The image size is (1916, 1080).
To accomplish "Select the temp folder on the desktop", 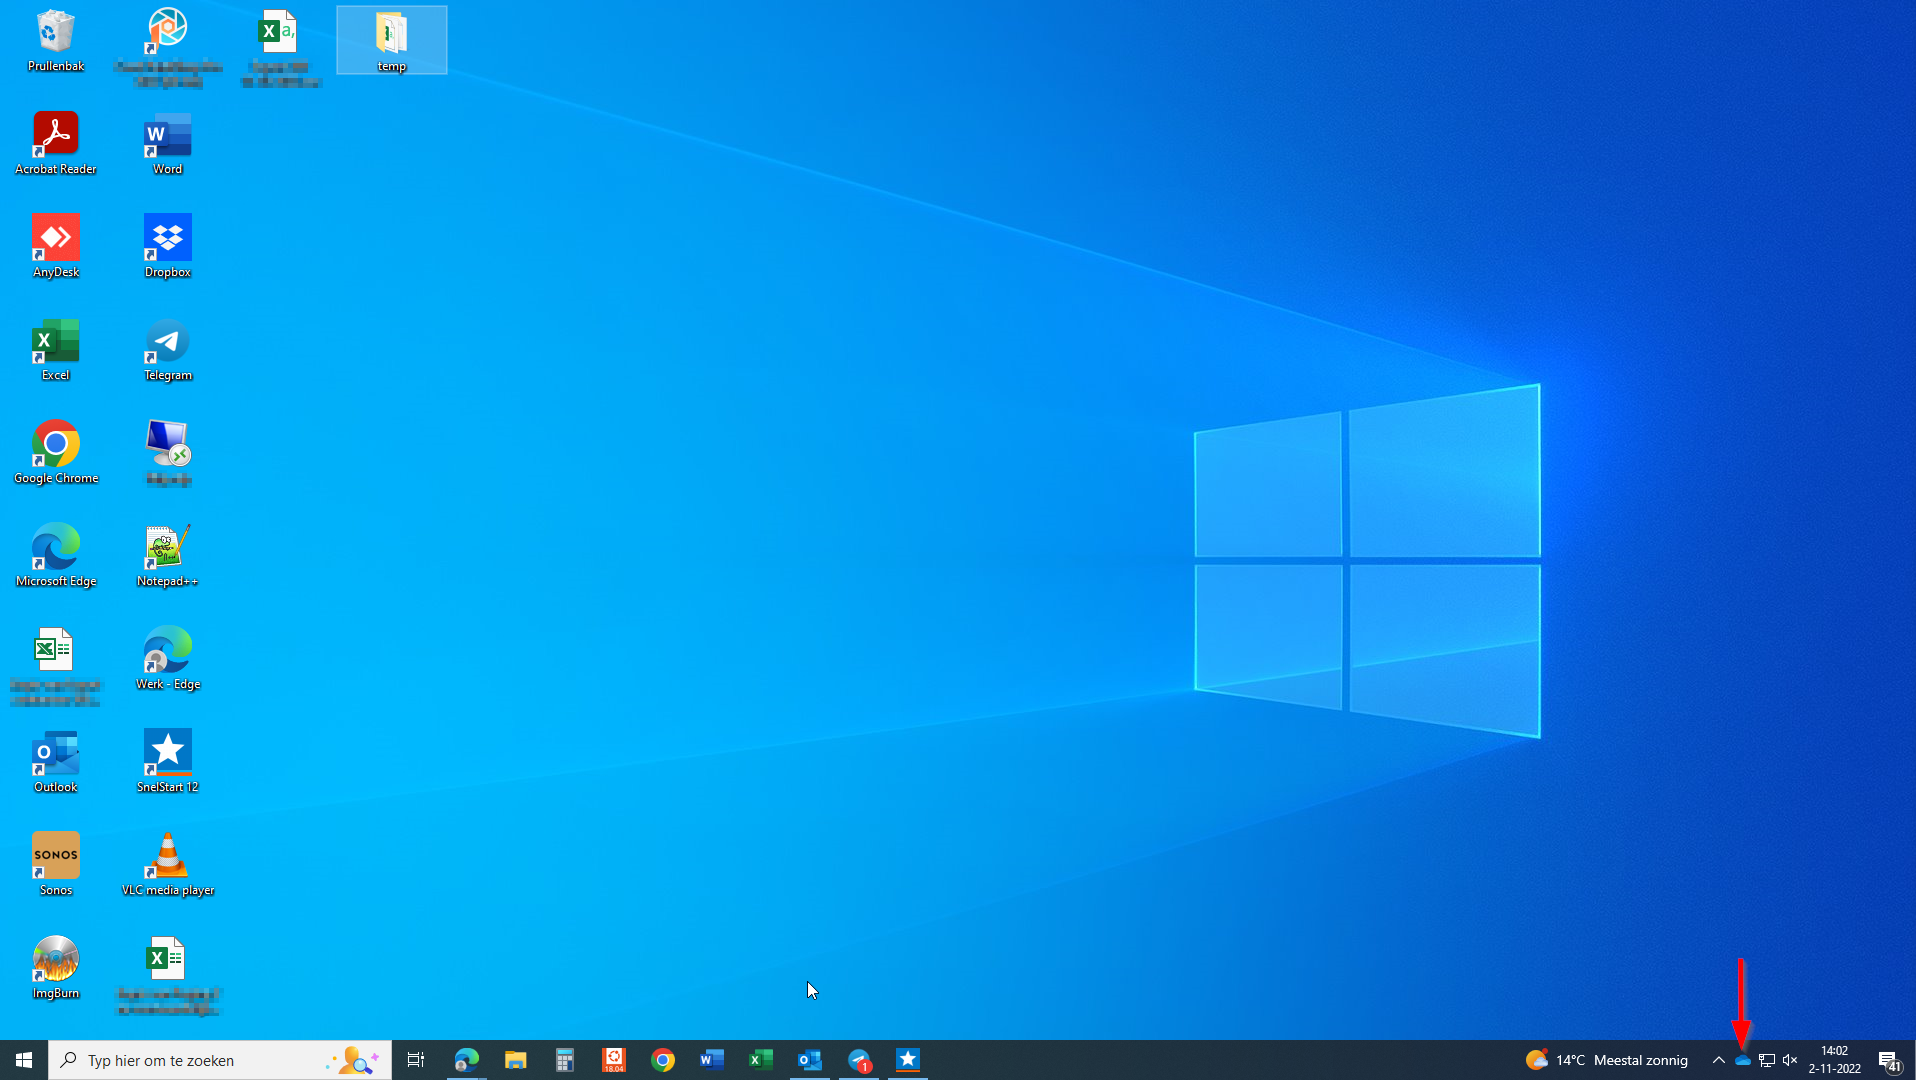I will coord(392,40).
